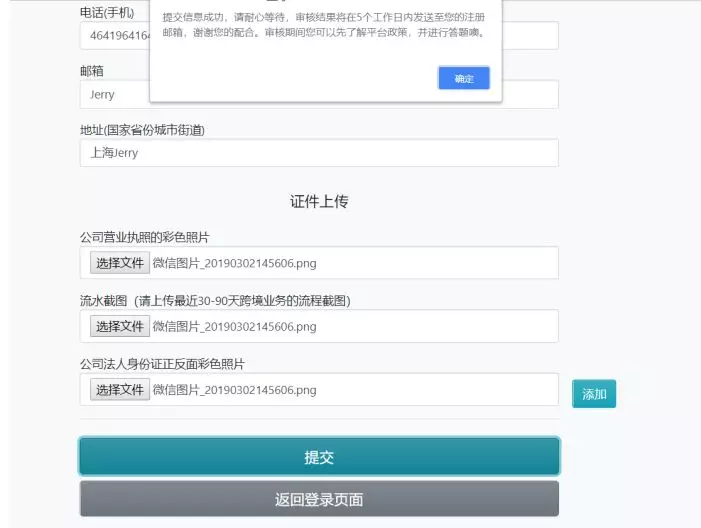Click the 电话(手机) label

click(107, 13)
